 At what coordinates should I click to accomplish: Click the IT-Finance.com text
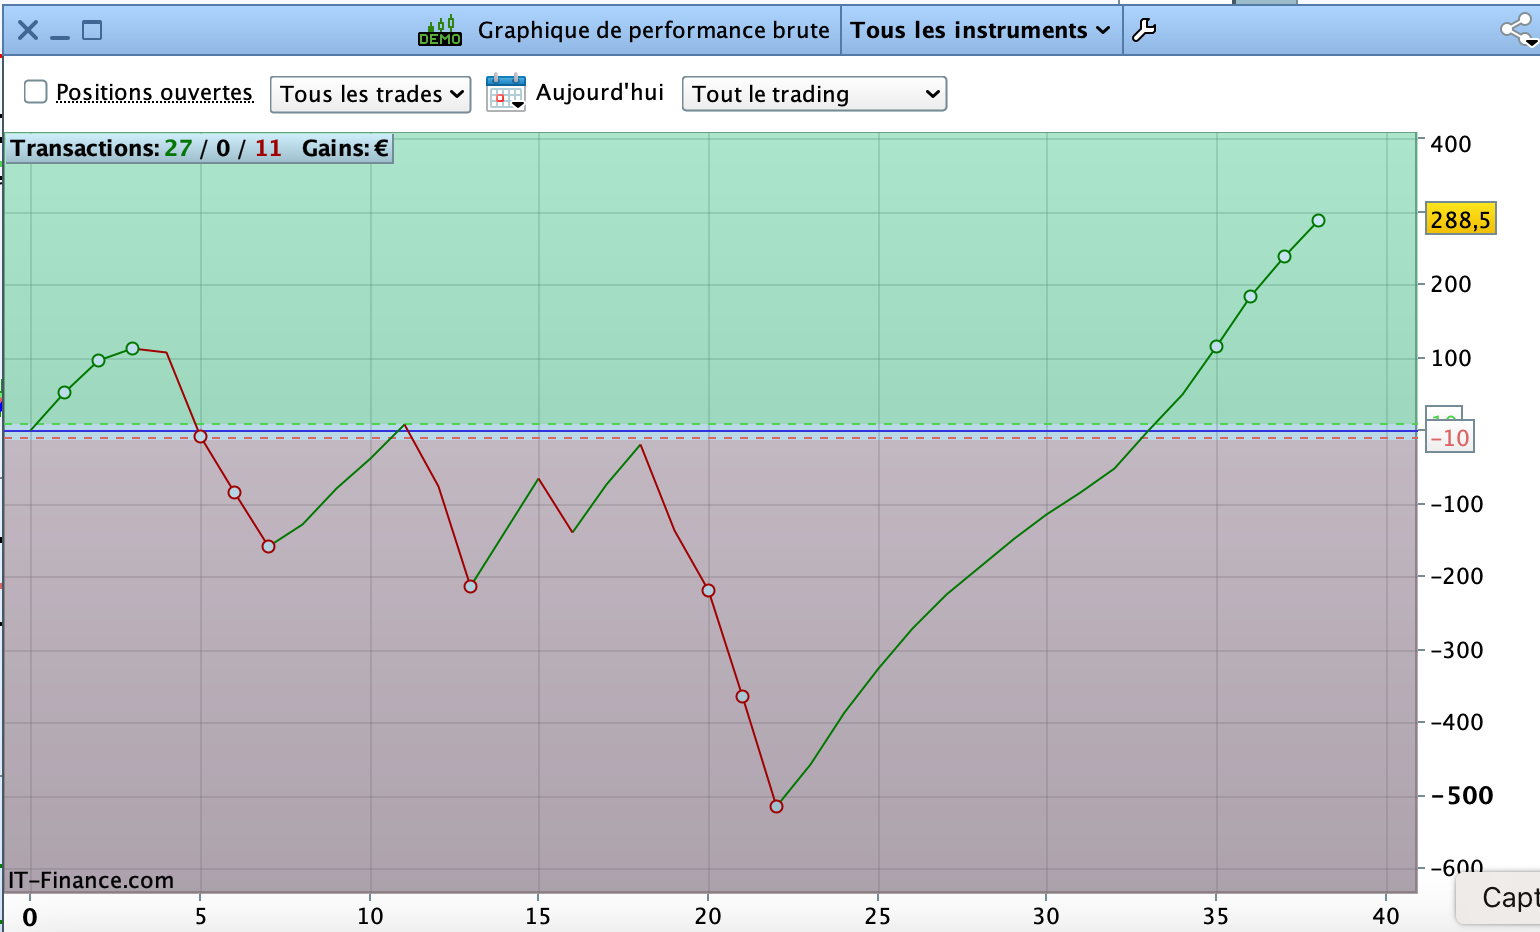[x=91, y=880]
